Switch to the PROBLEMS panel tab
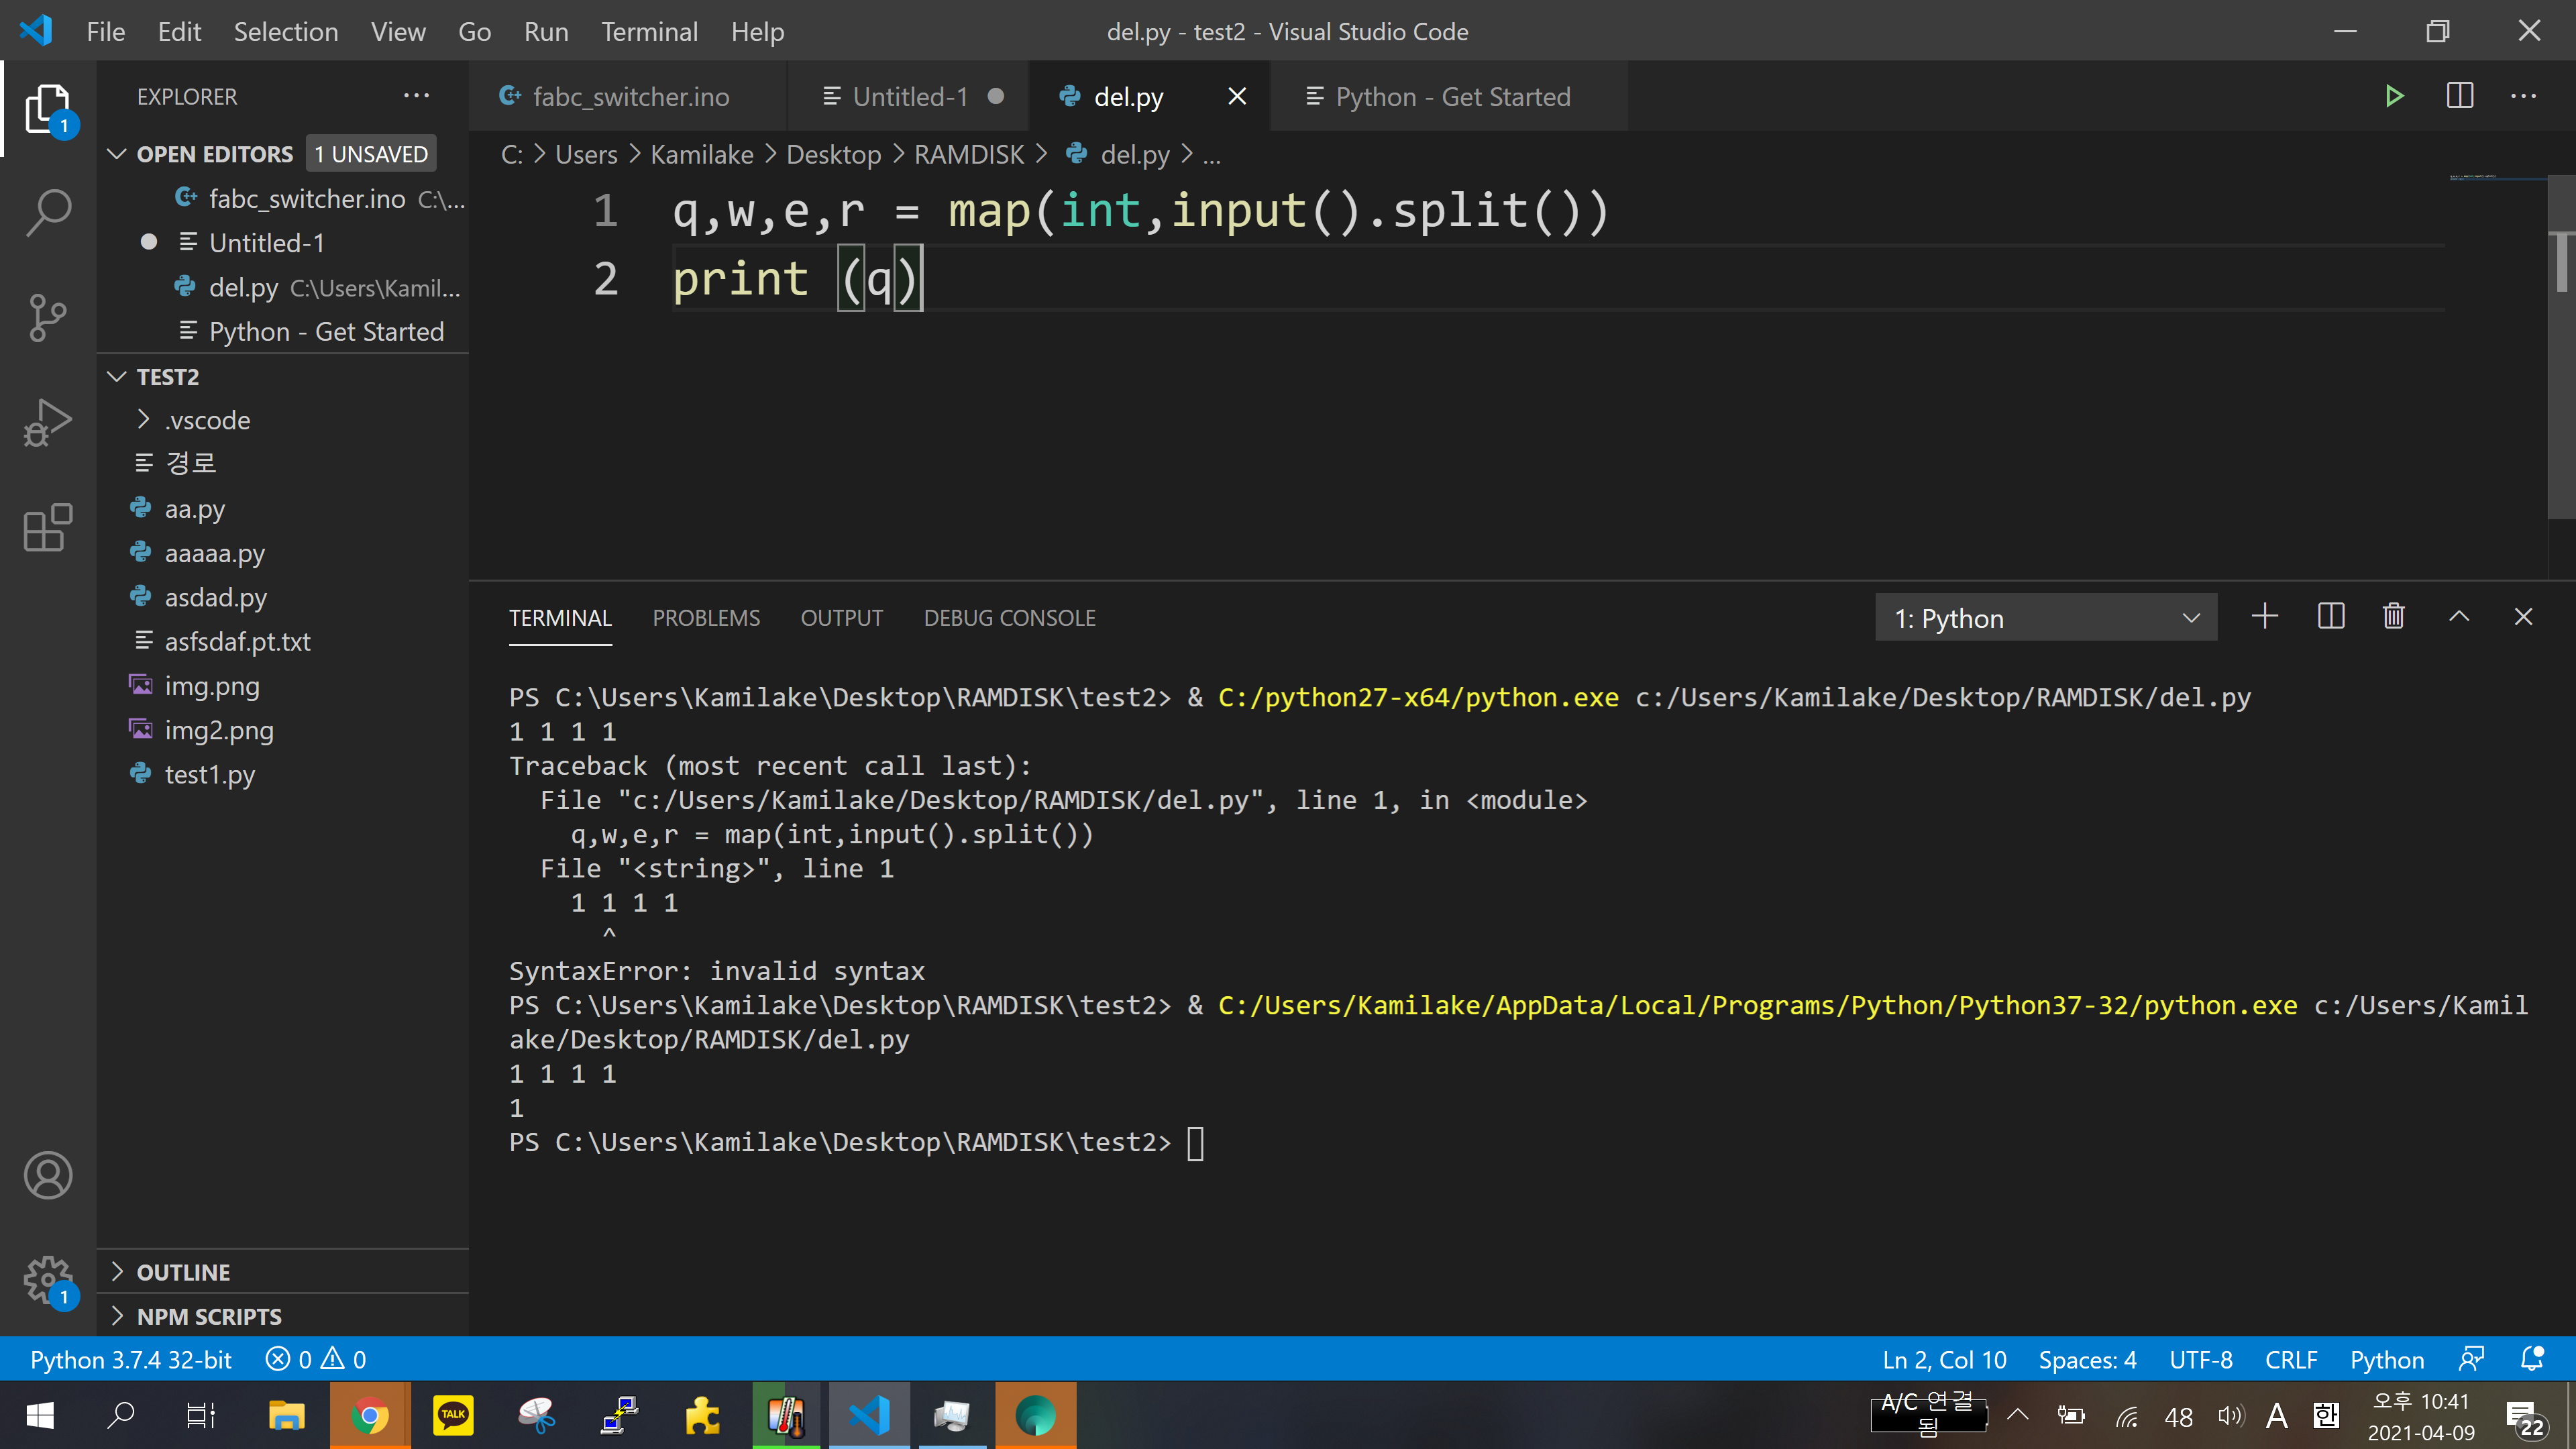This screenshot has width=2576, height=1449. coord(706,618)
